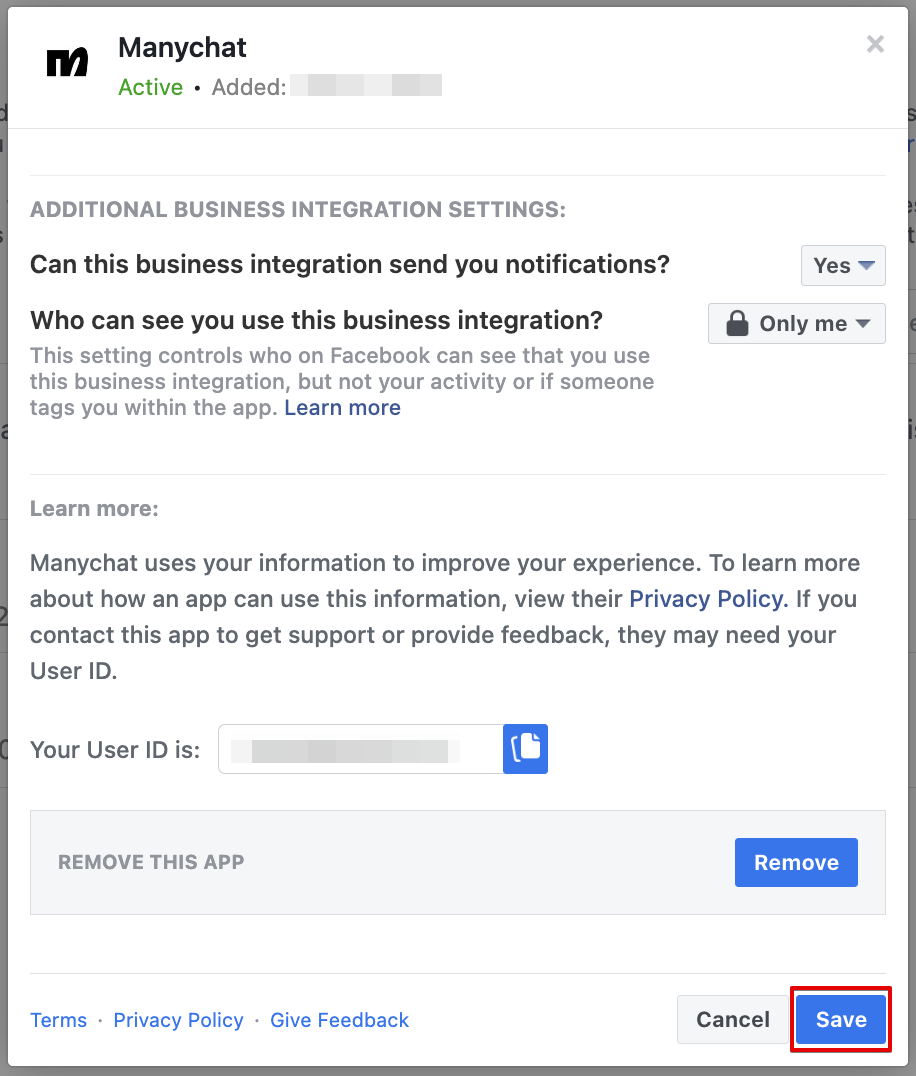
Task: Click the notifications question text
Action: coord(350,264)
